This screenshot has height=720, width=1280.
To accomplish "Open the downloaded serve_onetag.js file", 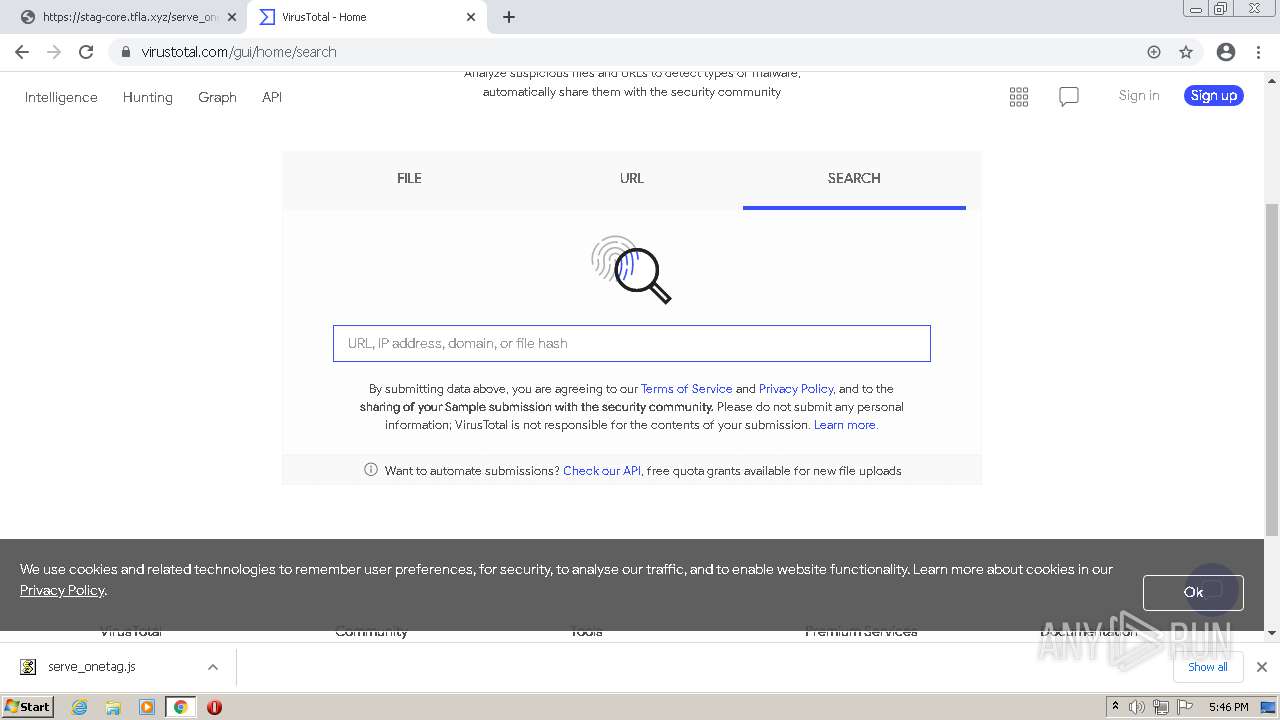I will (x=91, y=667).
